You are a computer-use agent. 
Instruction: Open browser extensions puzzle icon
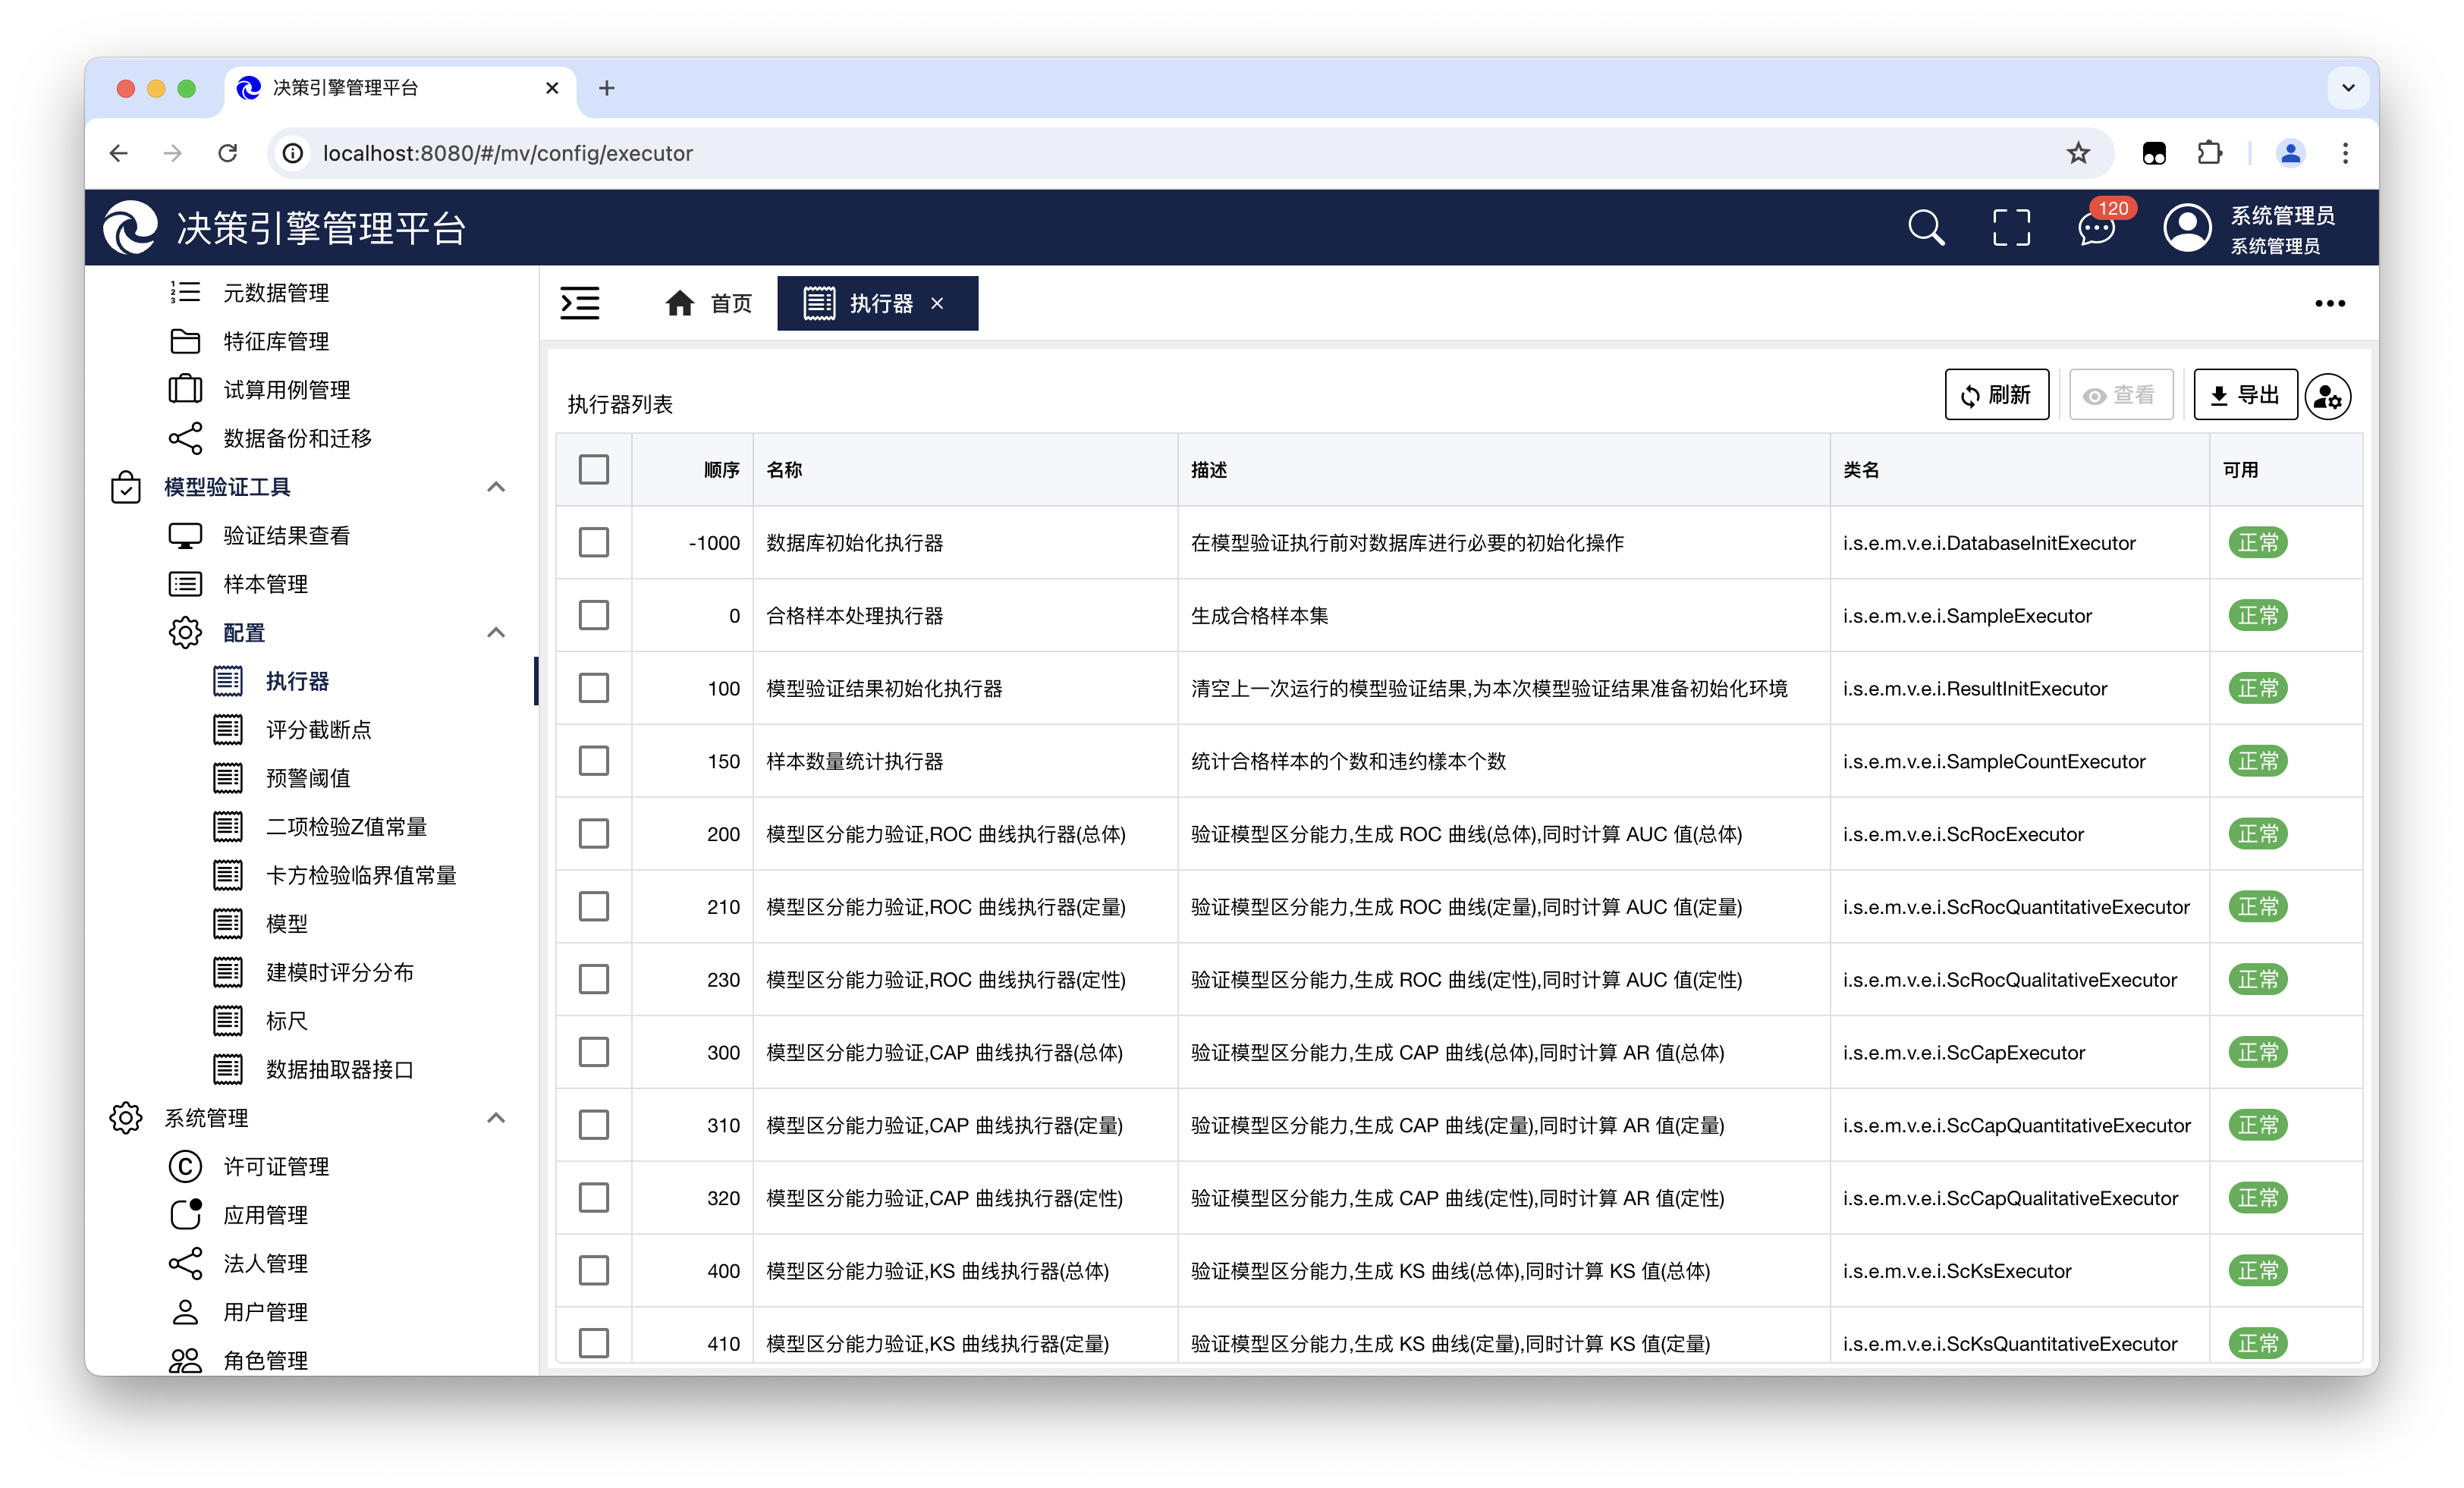tap(2209, 153)
